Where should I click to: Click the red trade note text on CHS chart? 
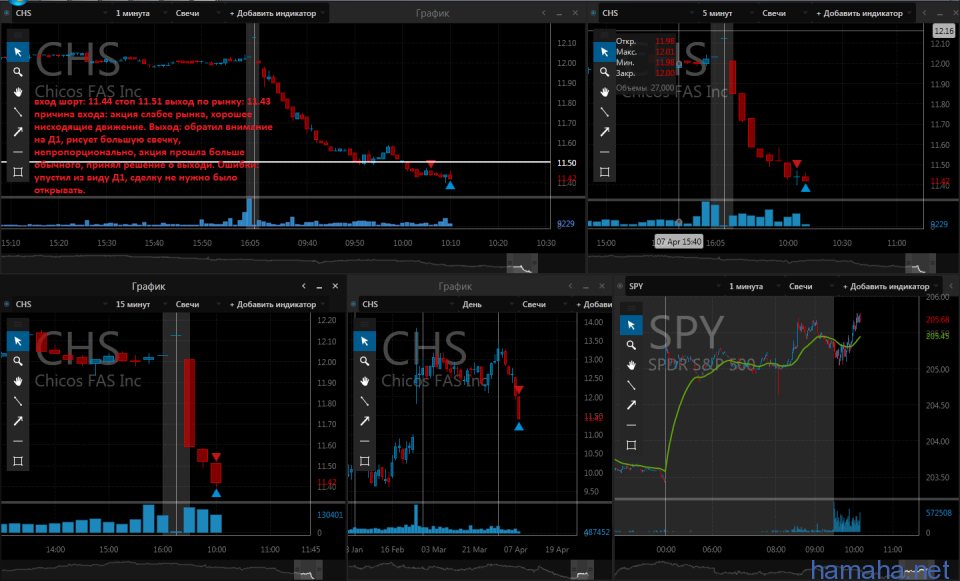pos(153,146)
